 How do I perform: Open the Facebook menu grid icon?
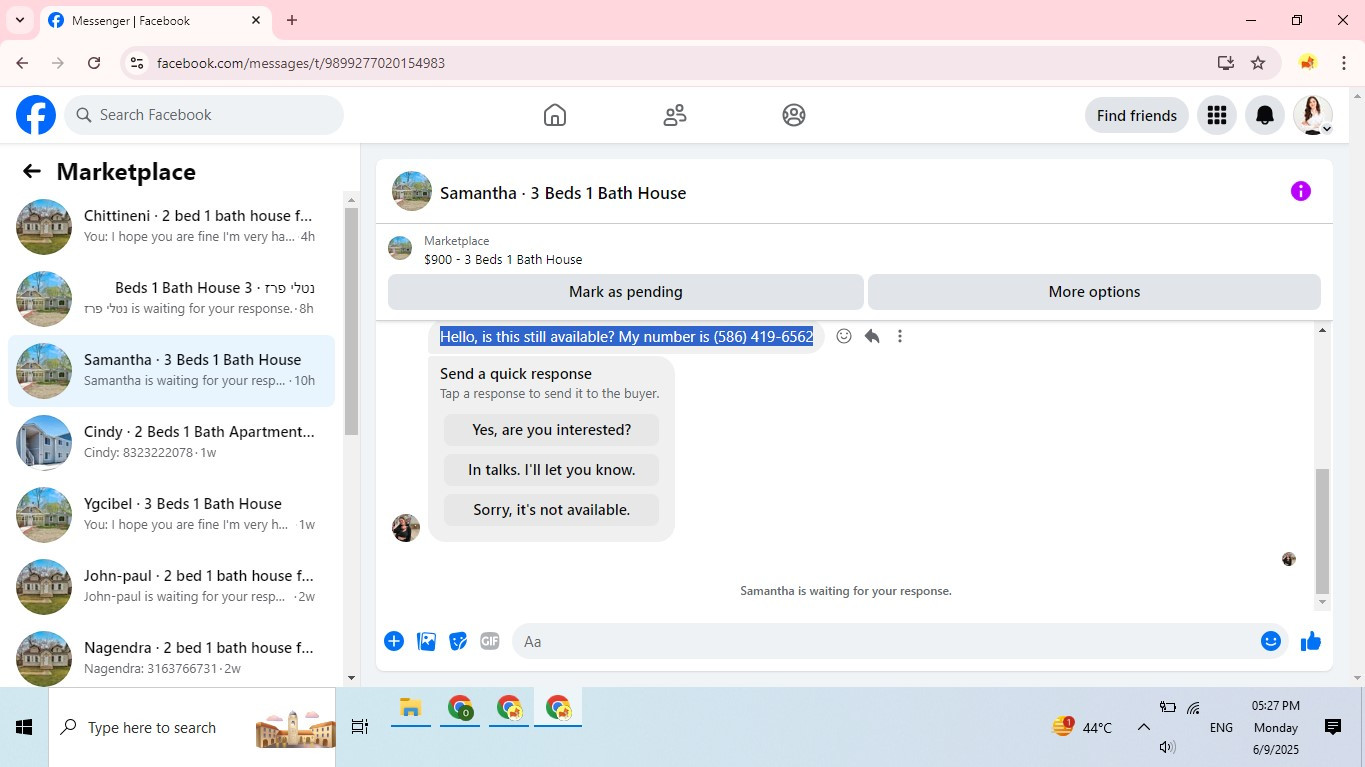tap(1217, 115)
